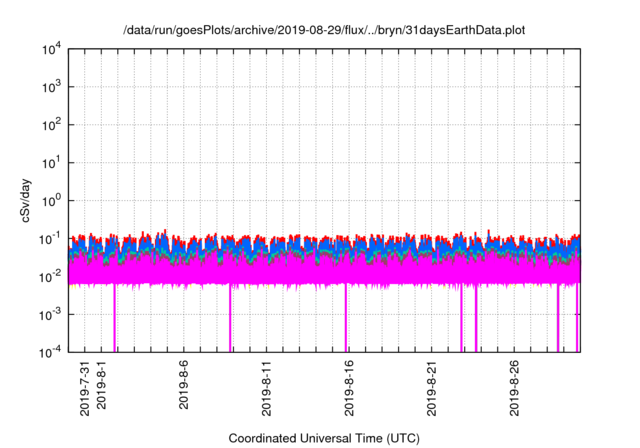Click the 2019-8-16 date label
640x448 pixels.
point(349,388)
